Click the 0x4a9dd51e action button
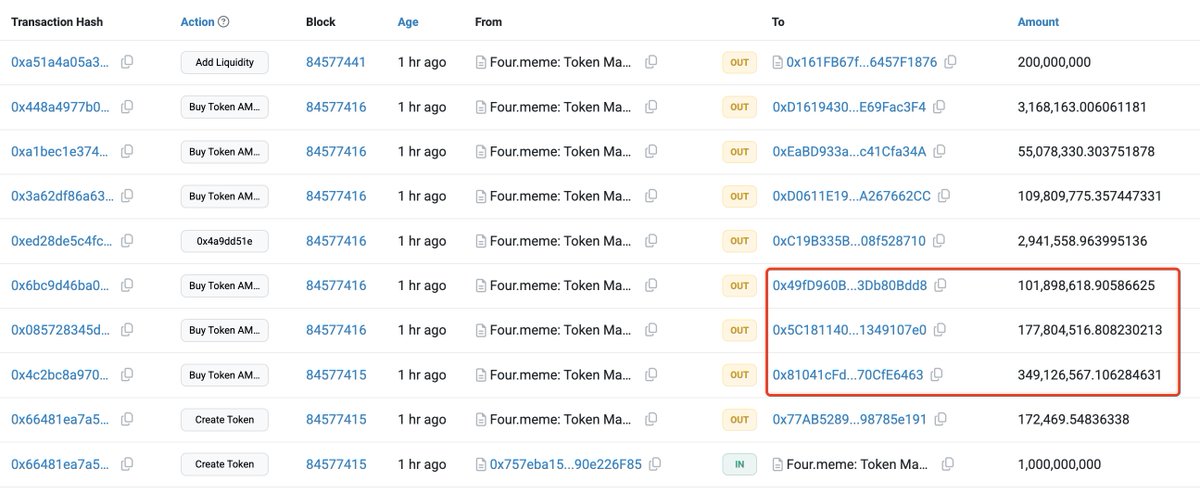 coord(224,241)
